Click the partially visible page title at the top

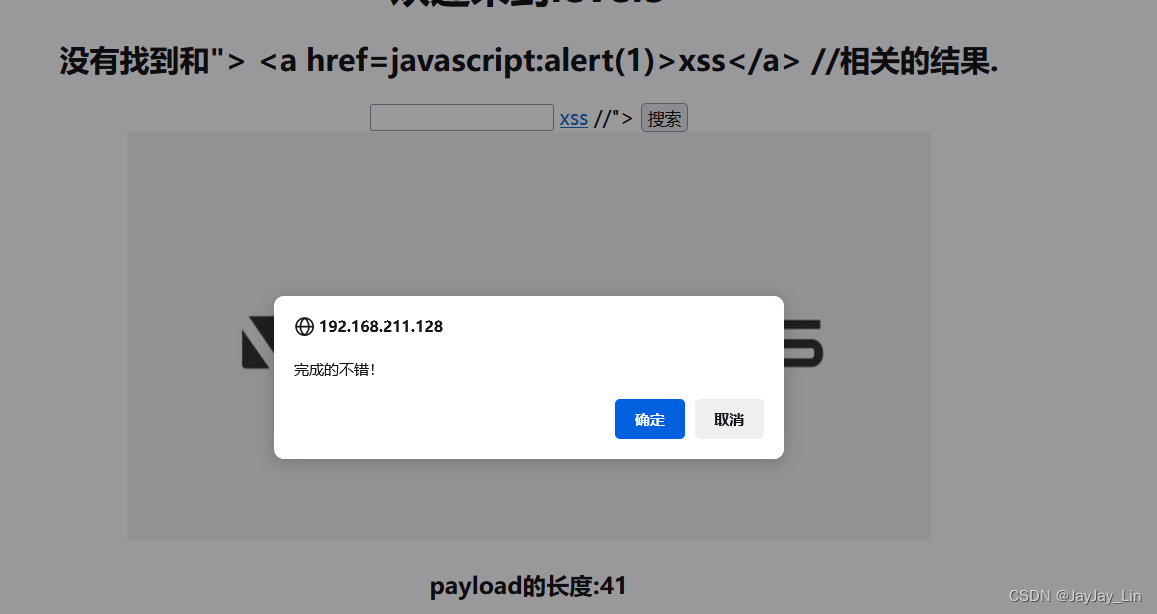point(526,4)
